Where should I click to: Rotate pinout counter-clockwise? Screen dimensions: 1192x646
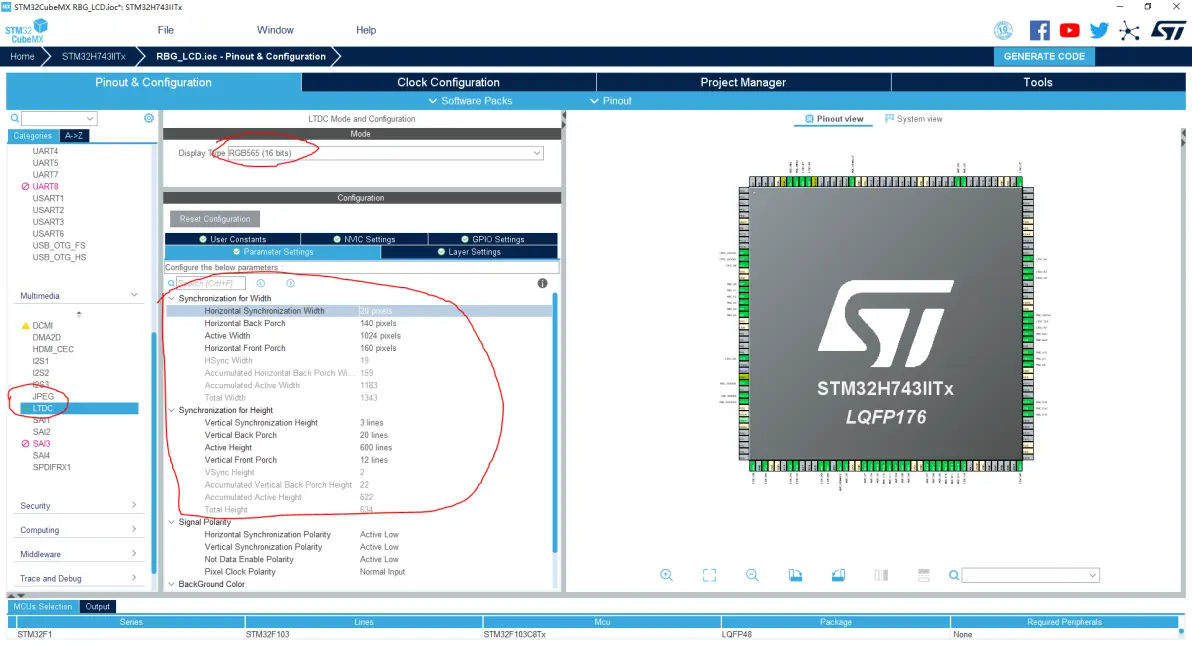click(838, 575)
